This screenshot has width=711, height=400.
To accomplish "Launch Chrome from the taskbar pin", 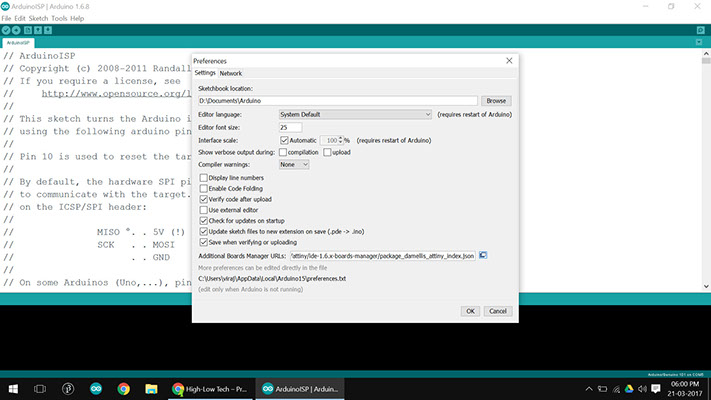I will (123, 389).
